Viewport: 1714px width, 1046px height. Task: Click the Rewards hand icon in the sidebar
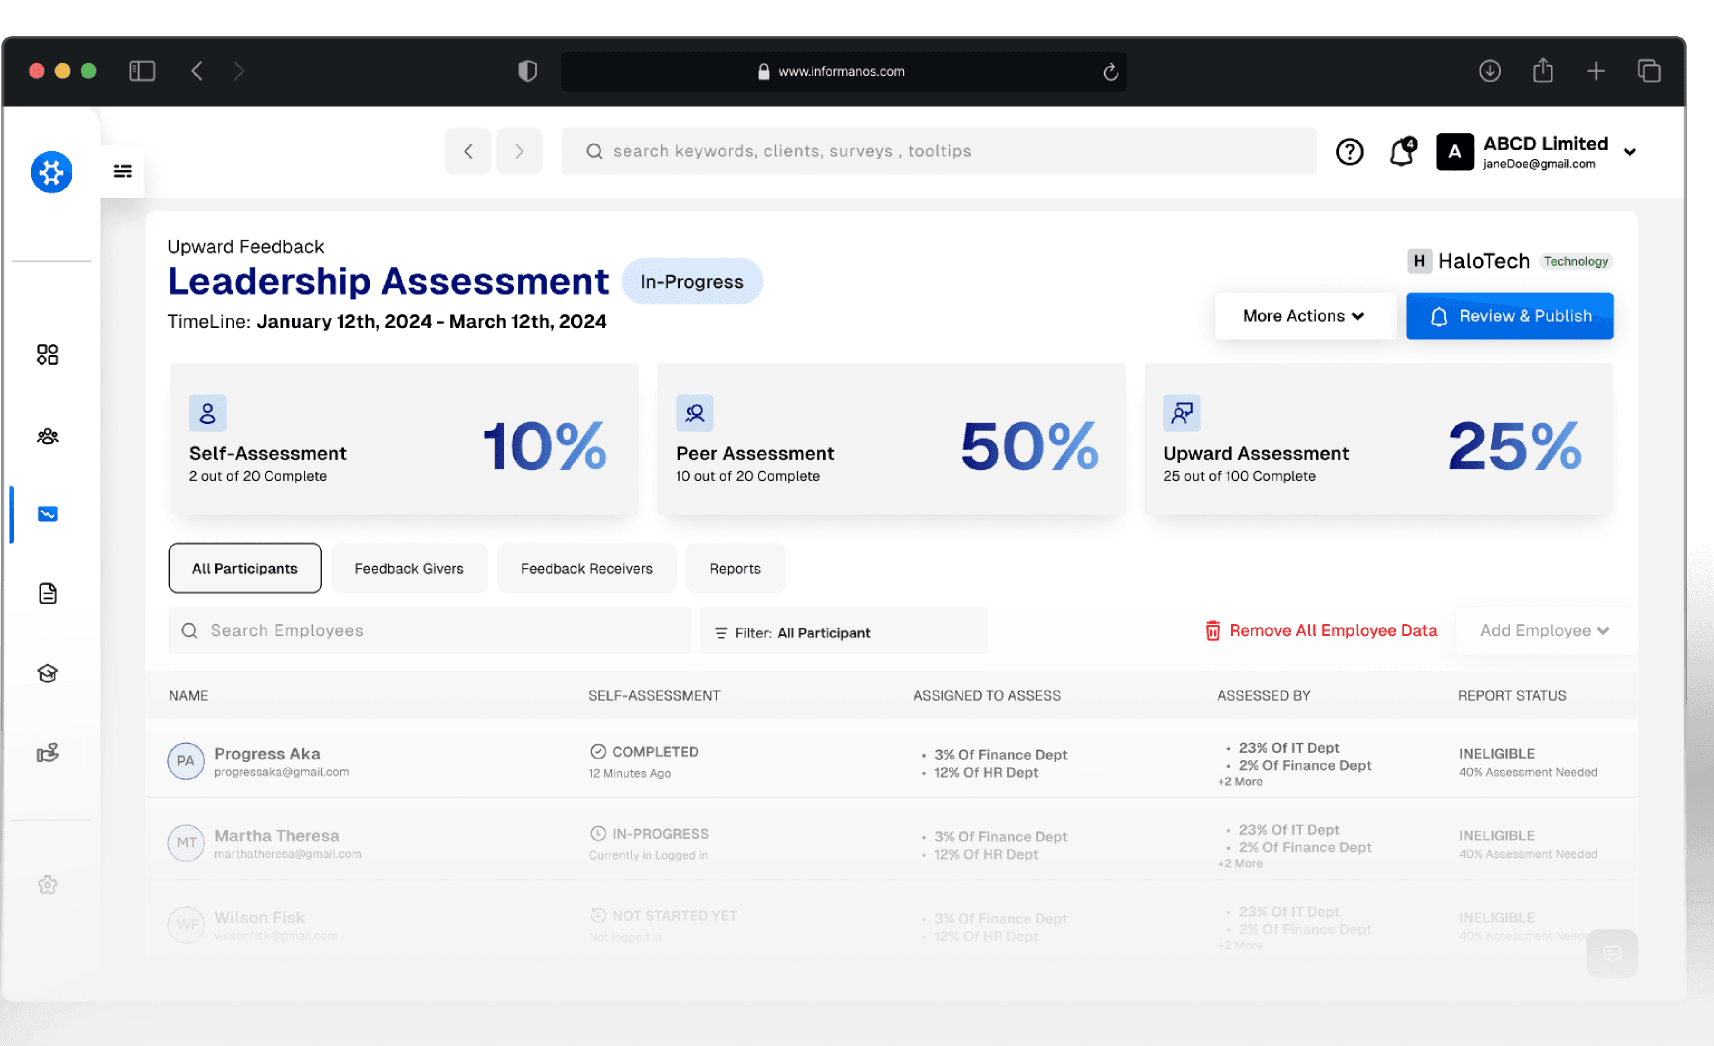[47, 753]
